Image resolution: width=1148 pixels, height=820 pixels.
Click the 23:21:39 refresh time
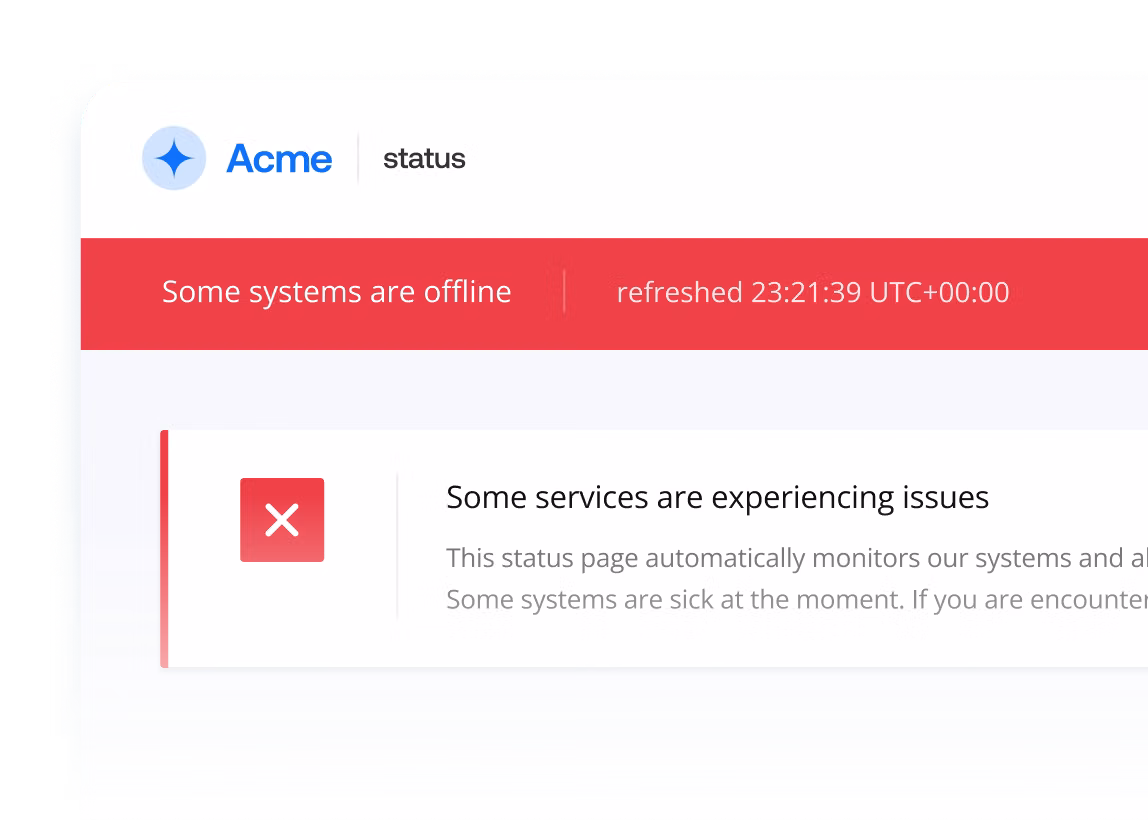pyautogui.click(x=805, y=292)
